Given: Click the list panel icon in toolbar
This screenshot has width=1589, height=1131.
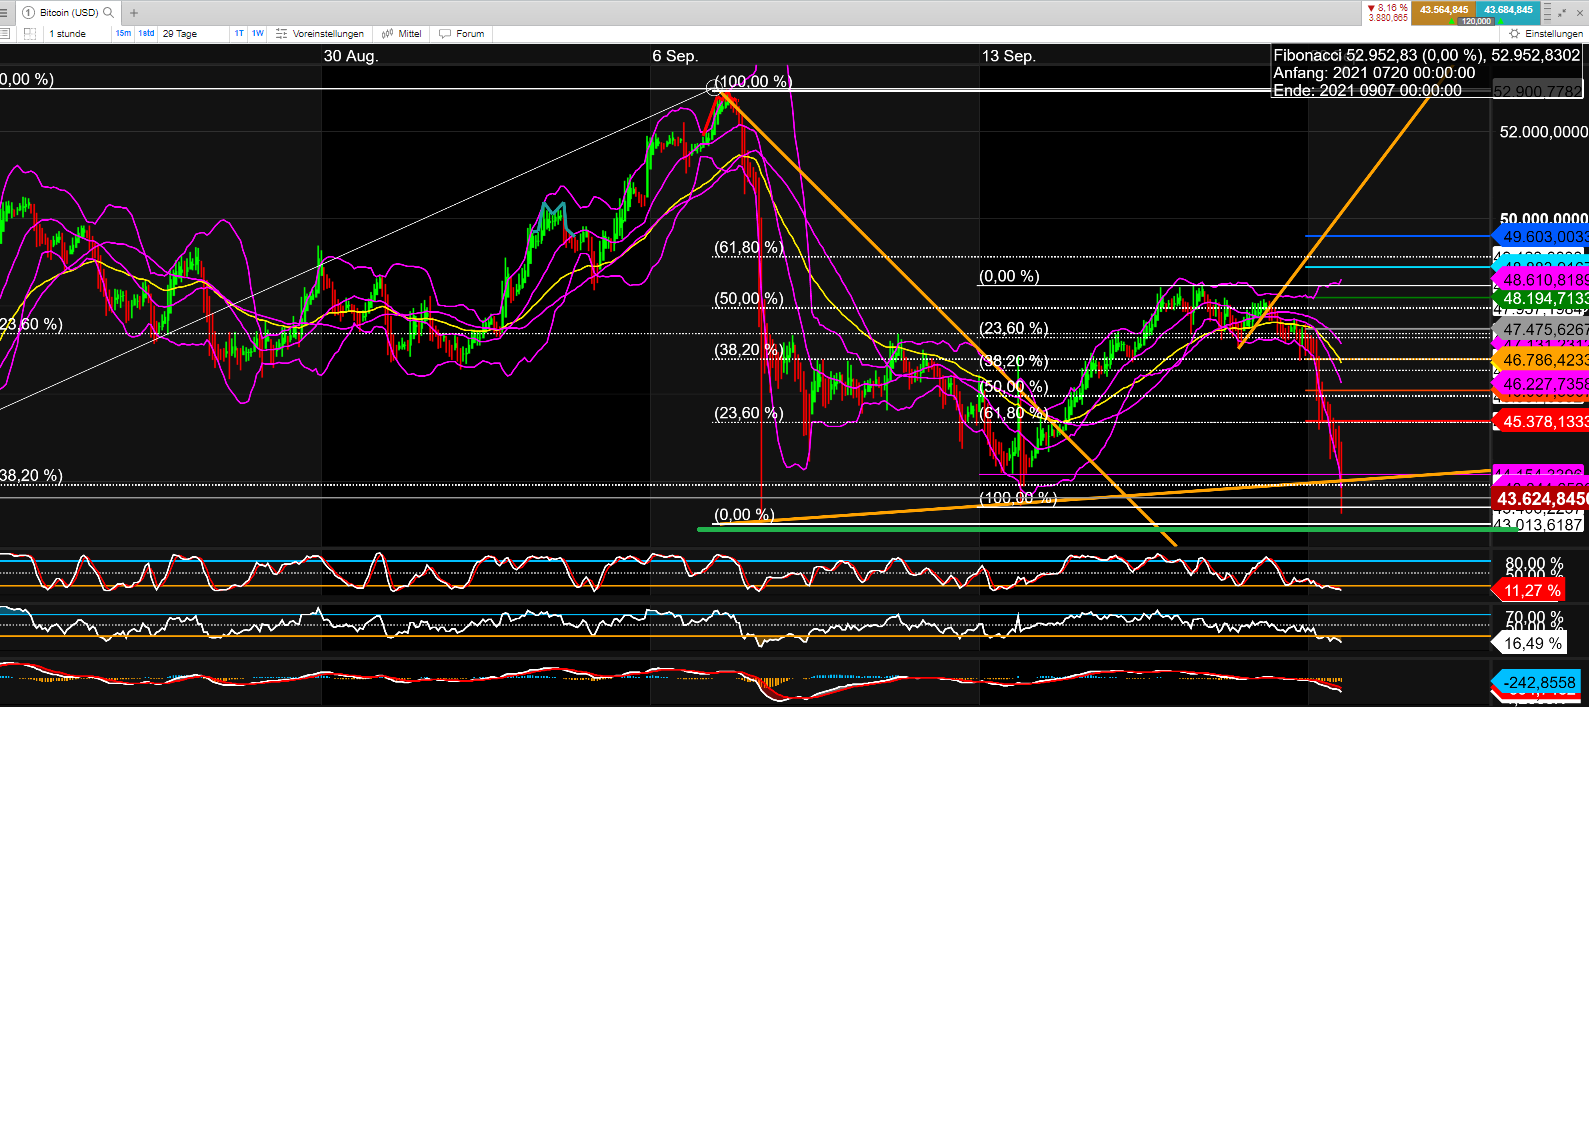Looking at the screenshot, I should [x=5, y=34].
